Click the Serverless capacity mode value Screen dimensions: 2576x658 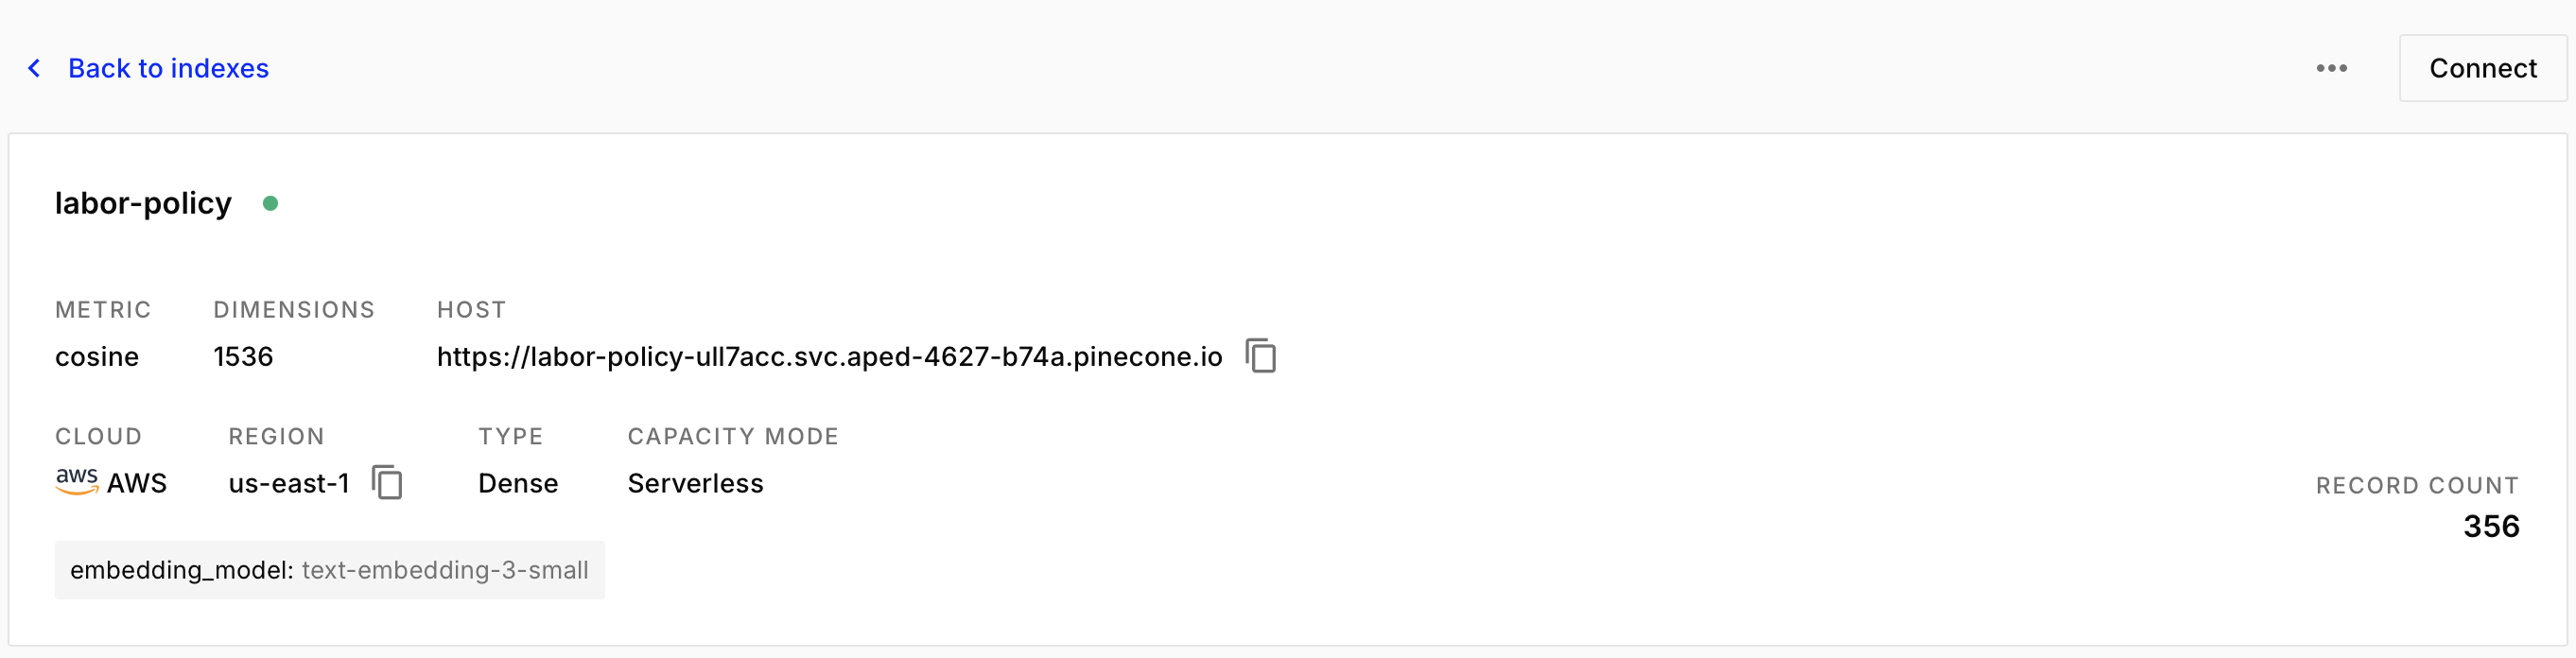click(695, 483)
